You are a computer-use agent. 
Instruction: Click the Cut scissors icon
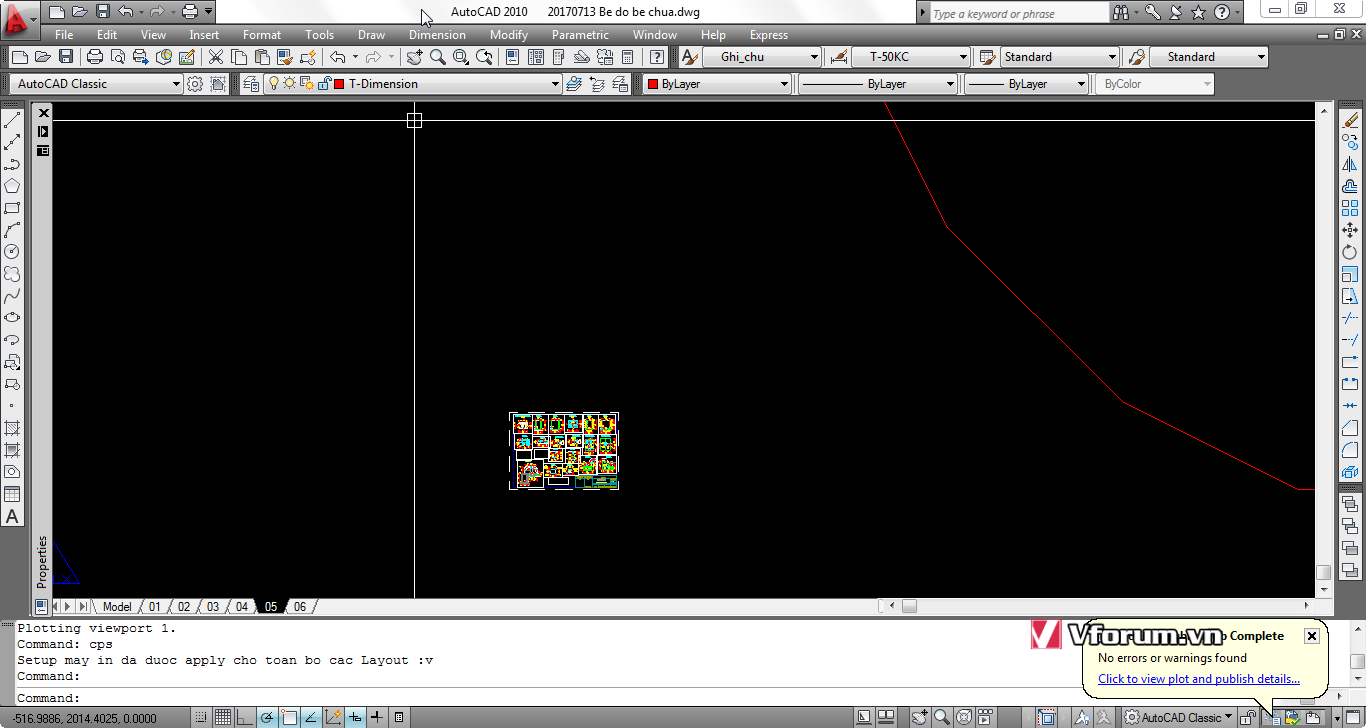[x=215, y=57]
